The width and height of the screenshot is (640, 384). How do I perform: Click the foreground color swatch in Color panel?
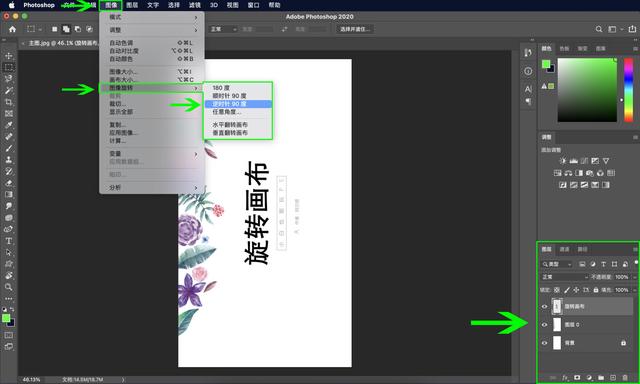coord(546,64)
